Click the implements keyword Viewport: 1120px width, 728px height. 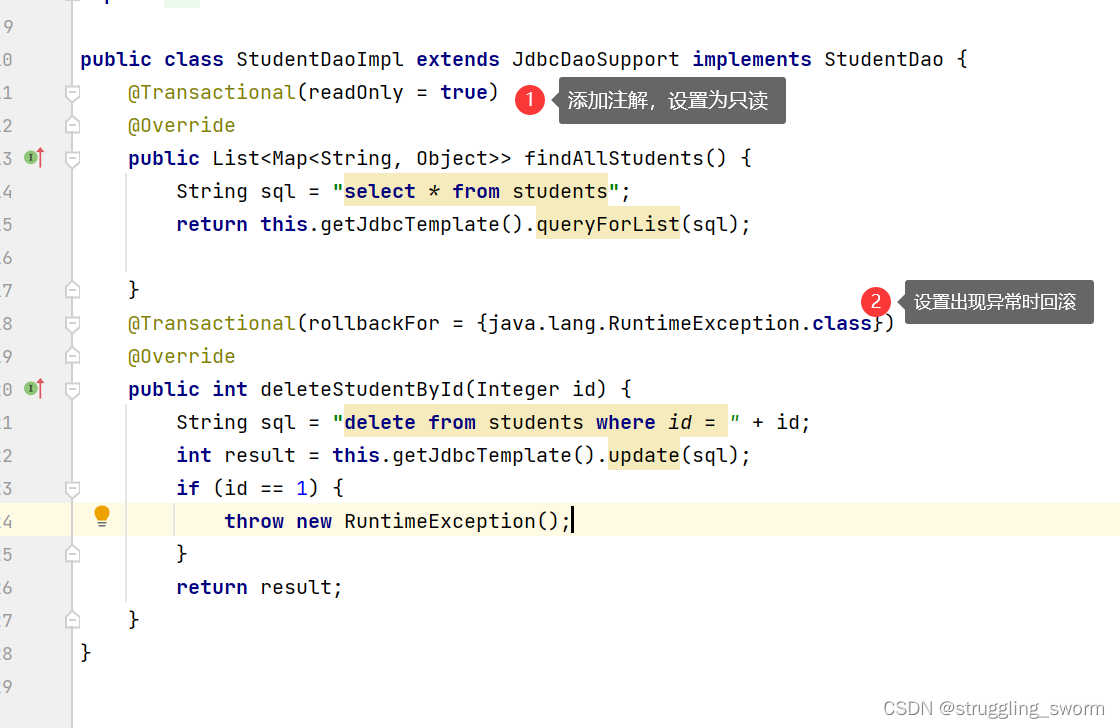tap(751, 59)
